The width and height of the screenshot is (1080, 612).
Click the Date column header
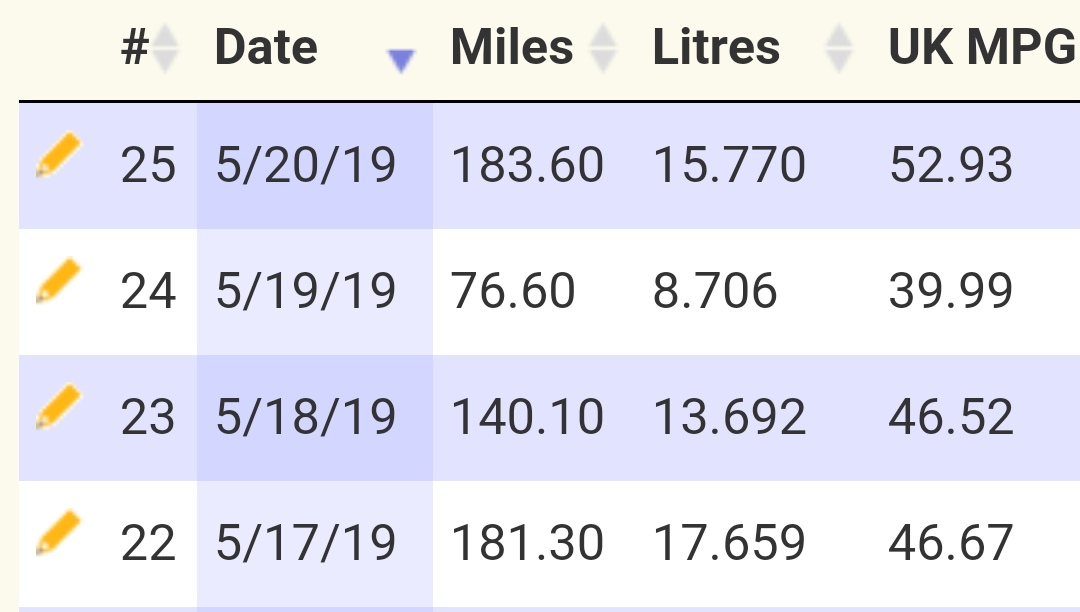pos(266,48)
